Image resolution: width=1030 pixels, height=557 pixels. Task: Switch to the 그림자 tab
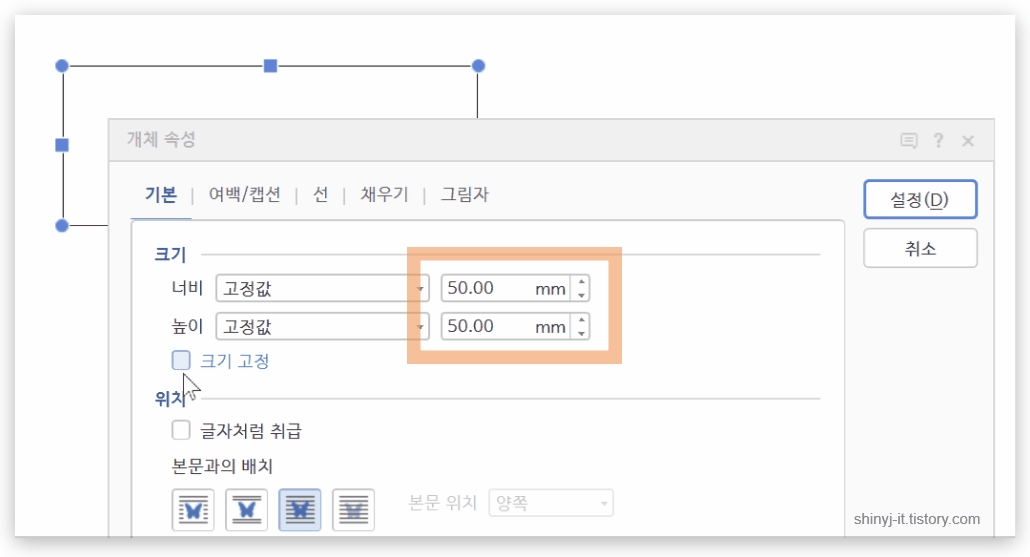pyautogui.click(x=464, y=194)
